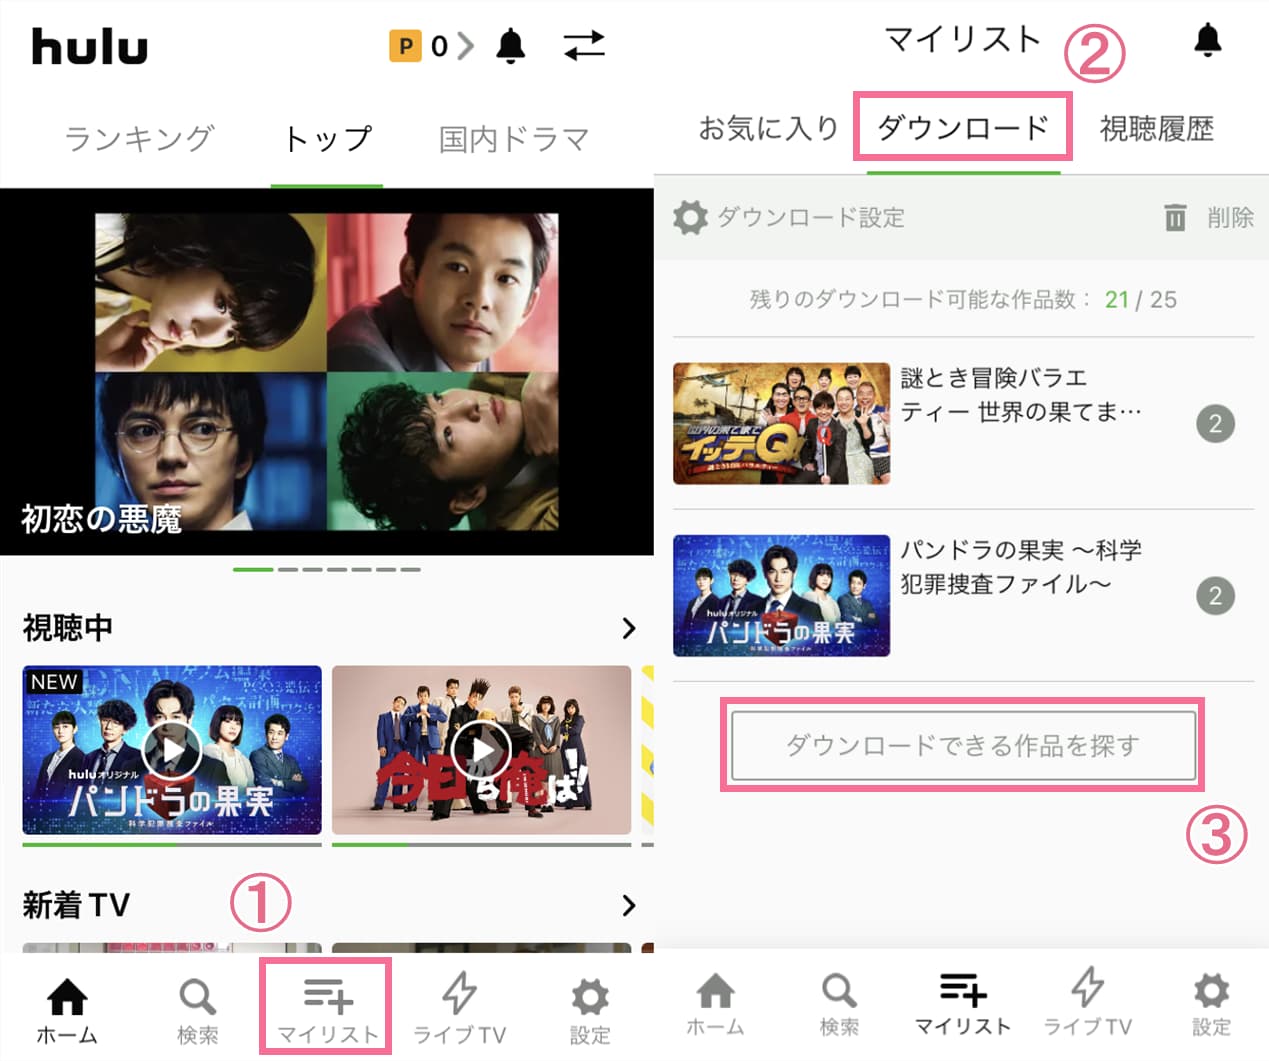Open the yellow P points badge
The width and height of the screenshot is (1269, 1061).
(x=405, y=46)
